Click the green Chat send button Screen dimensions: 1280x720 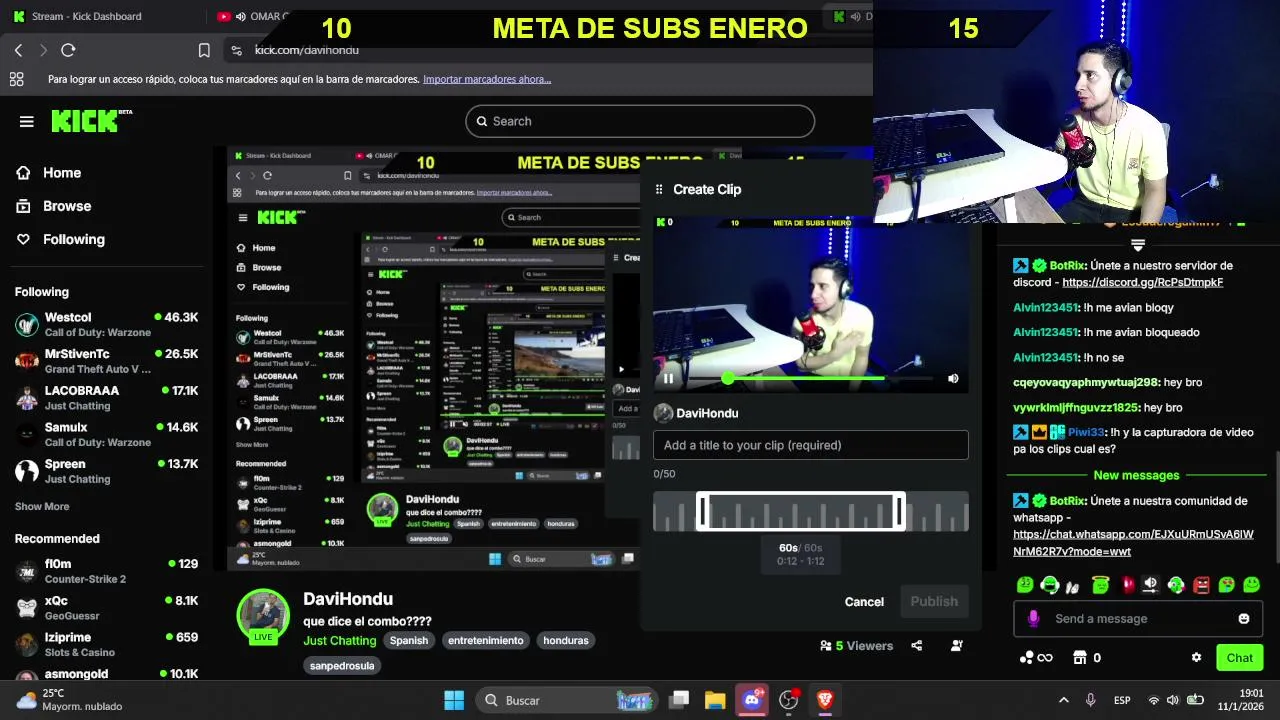pos(1240,658)
